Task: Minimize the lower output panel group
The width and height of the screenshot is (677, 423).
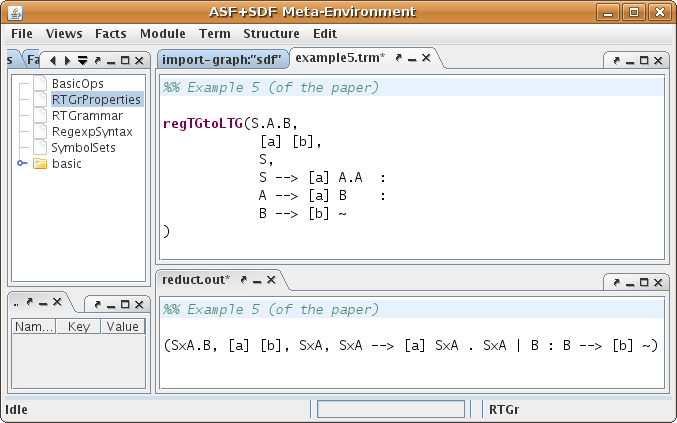Action: point(630,283)
